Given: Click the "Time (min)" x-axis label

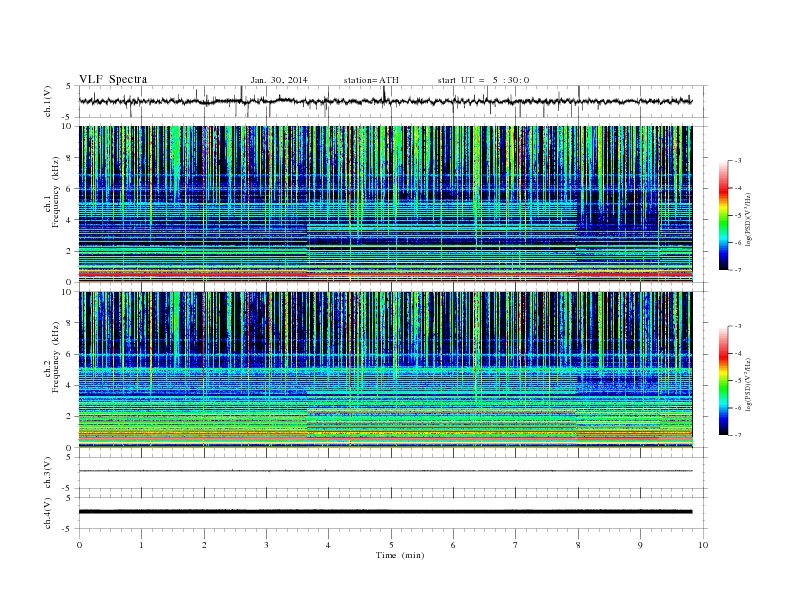Looking at the screenshot, I should 400,555.
